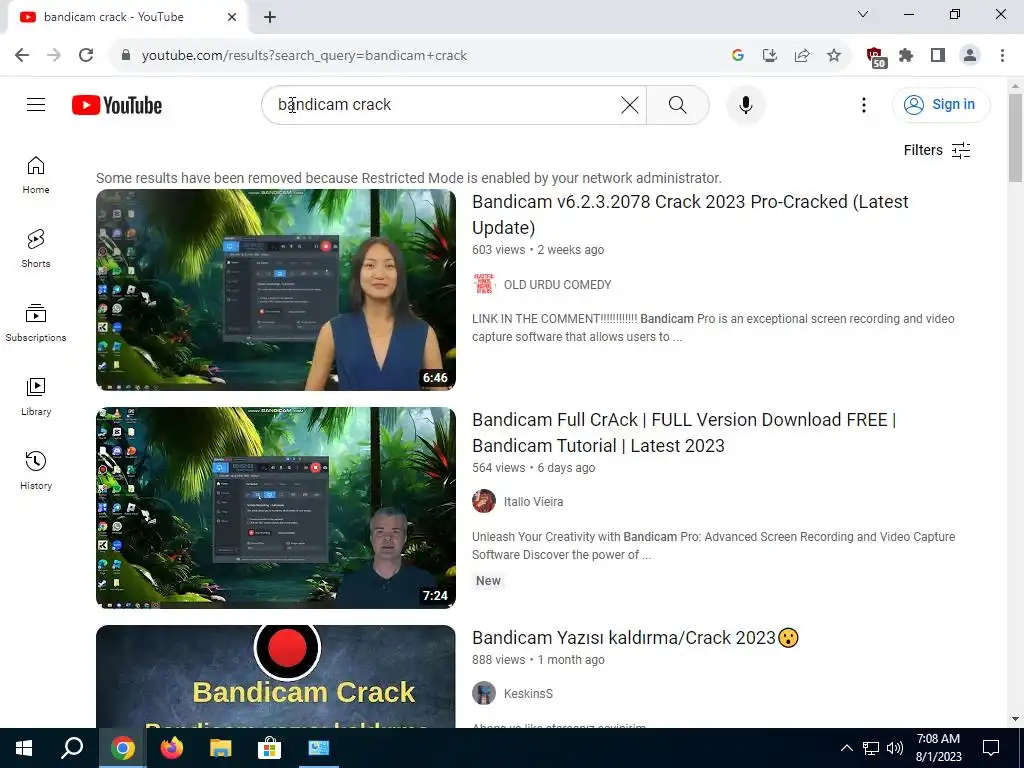
Task: Open Windows taskbar search
Action: [72, 748]
